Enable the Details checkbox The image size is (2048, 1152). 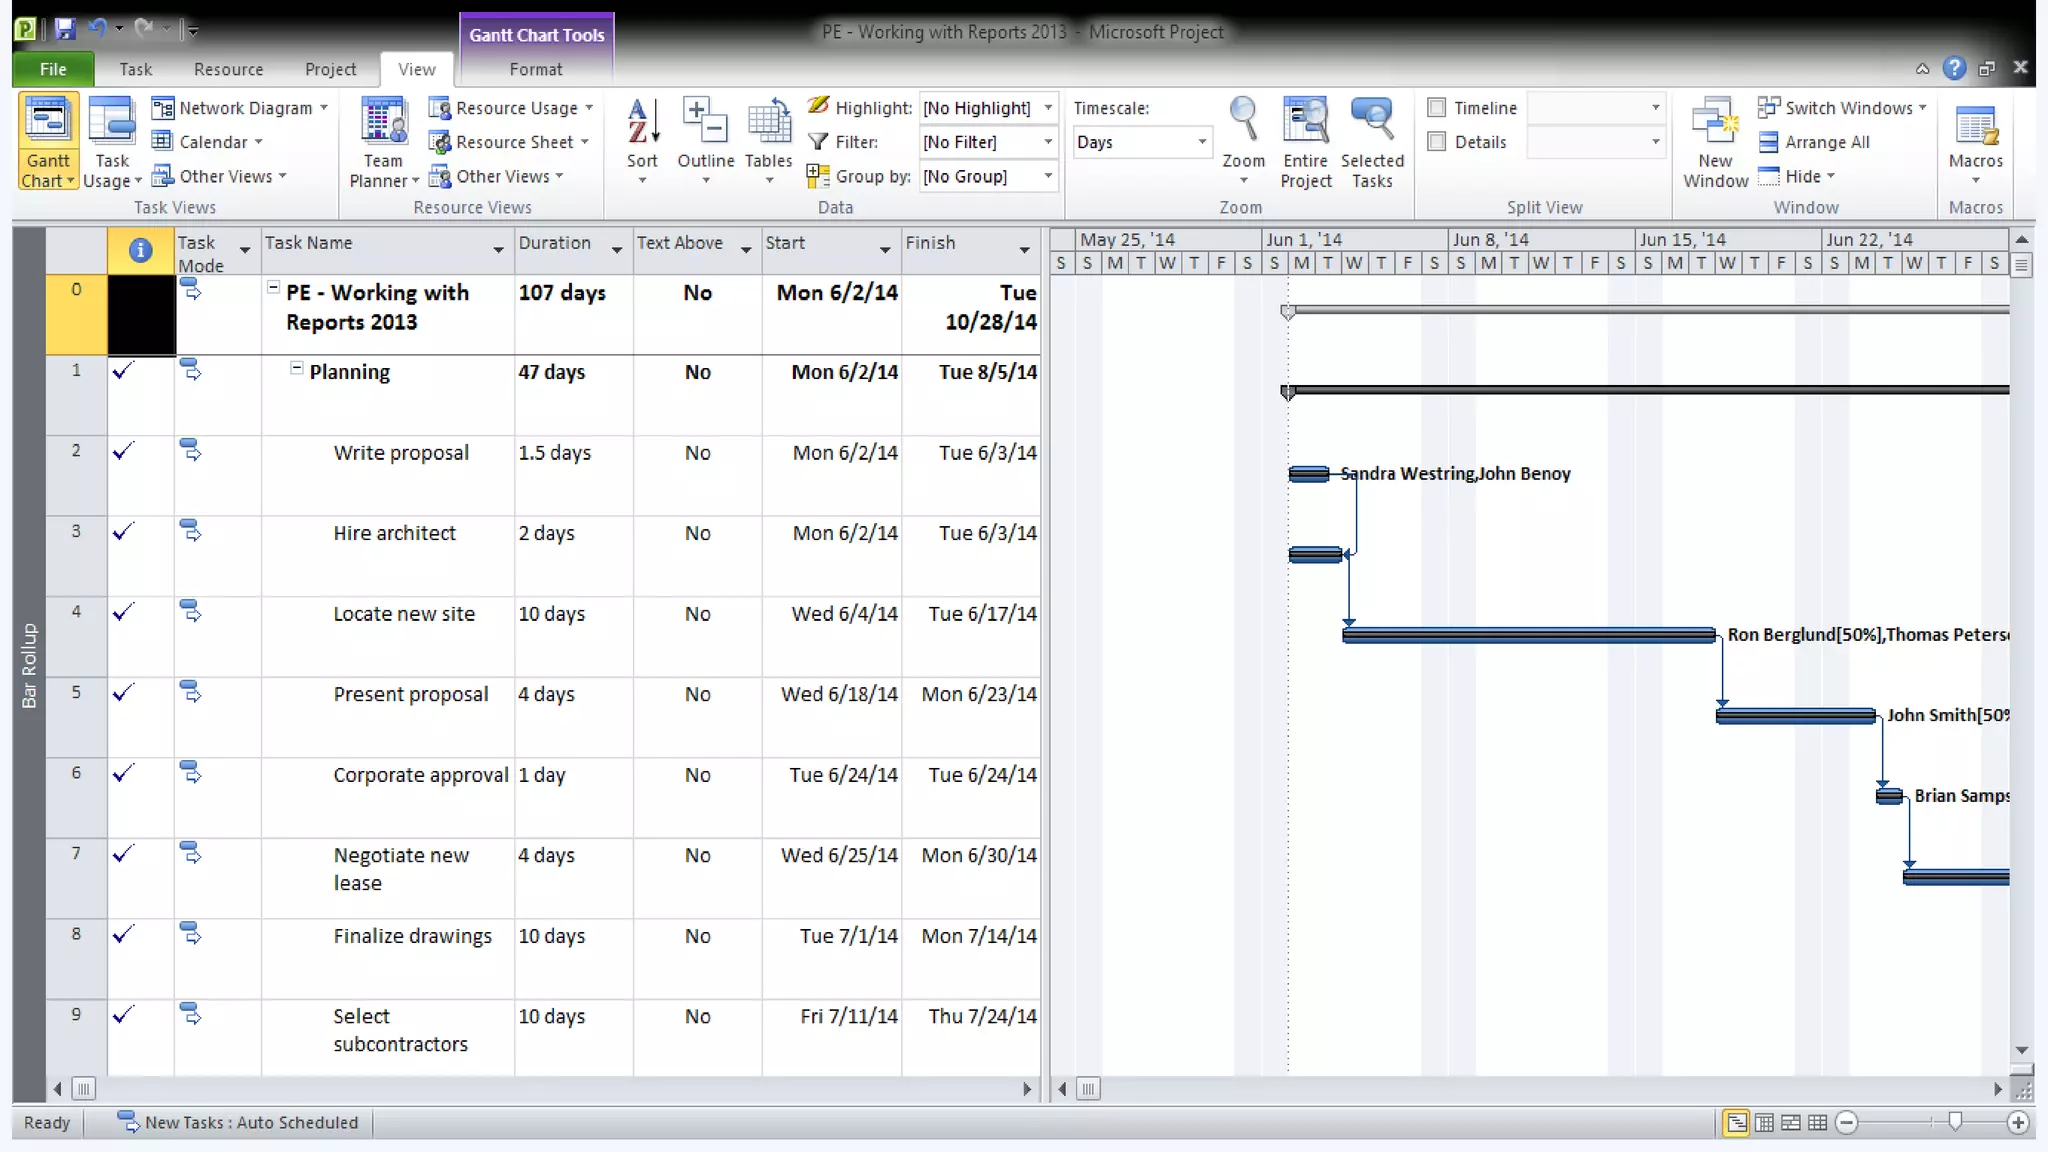point(1437,142)
